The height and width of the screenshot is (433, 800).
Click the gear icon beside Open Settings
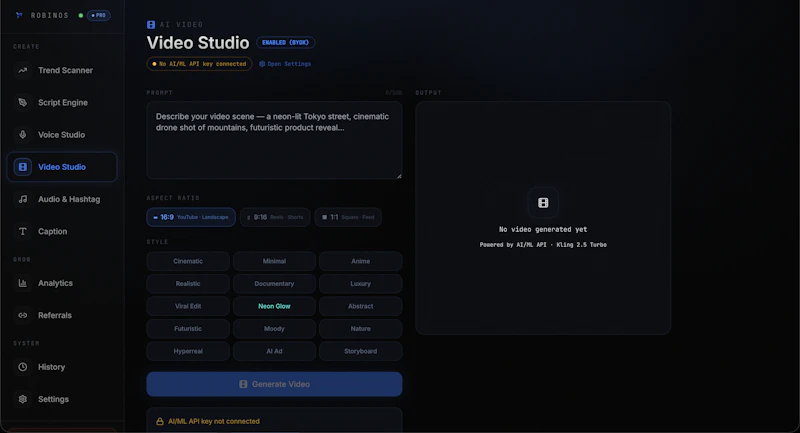point(262,64)
